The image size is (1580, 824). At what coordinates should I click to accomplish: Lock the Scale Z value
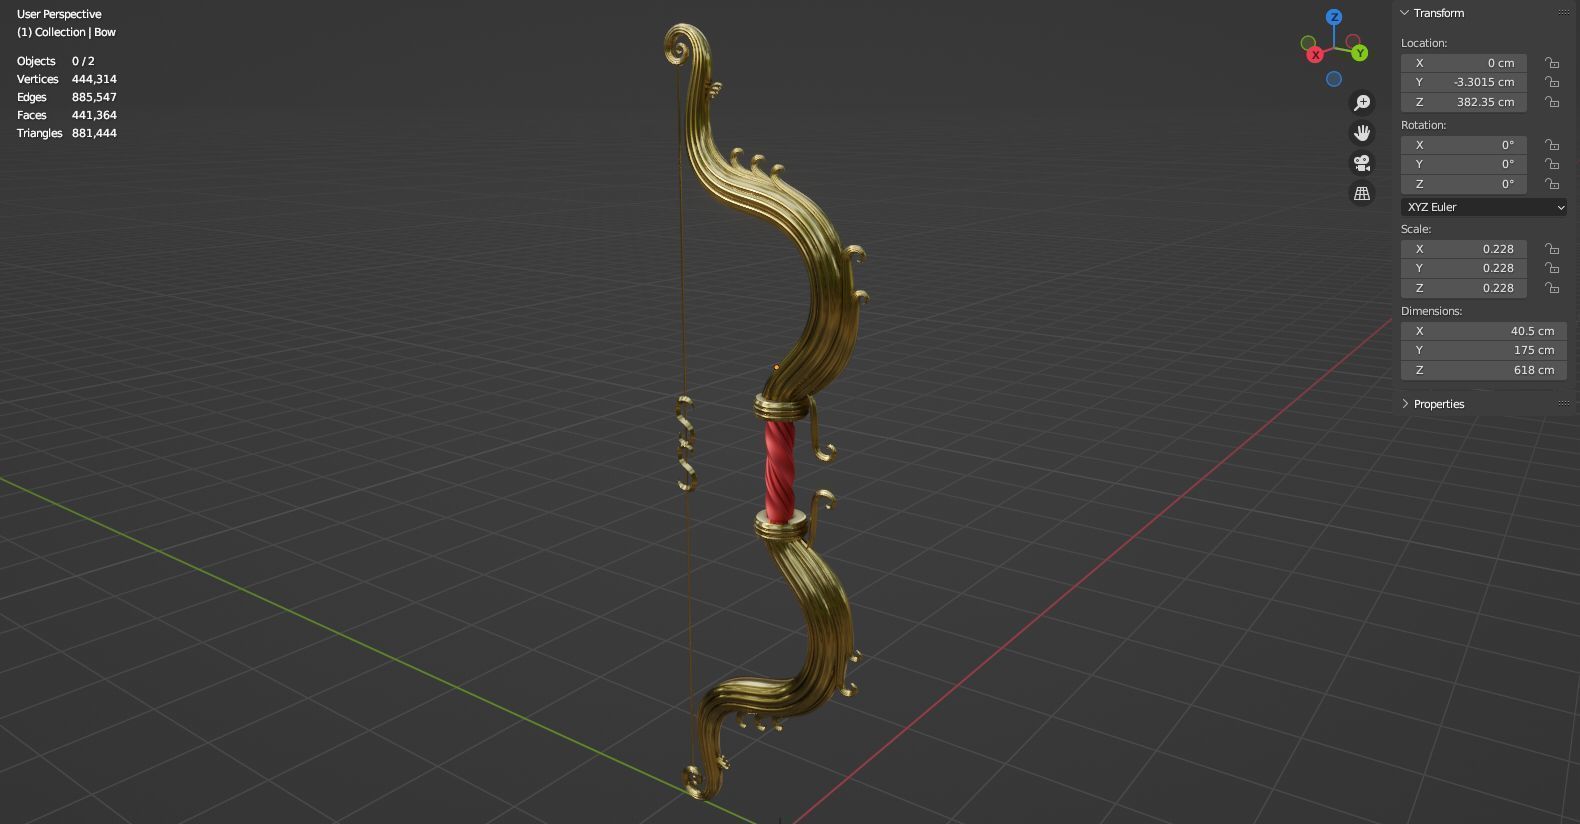(x=1552, y=288)
